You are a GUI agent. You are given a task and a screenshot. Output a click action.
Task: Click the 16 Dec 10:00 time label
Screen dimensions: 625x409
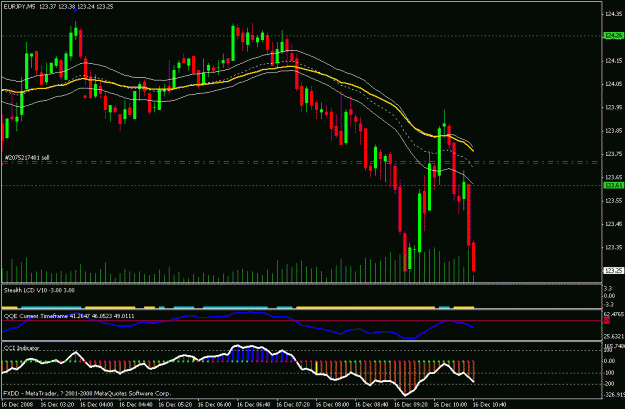point(450,404)
